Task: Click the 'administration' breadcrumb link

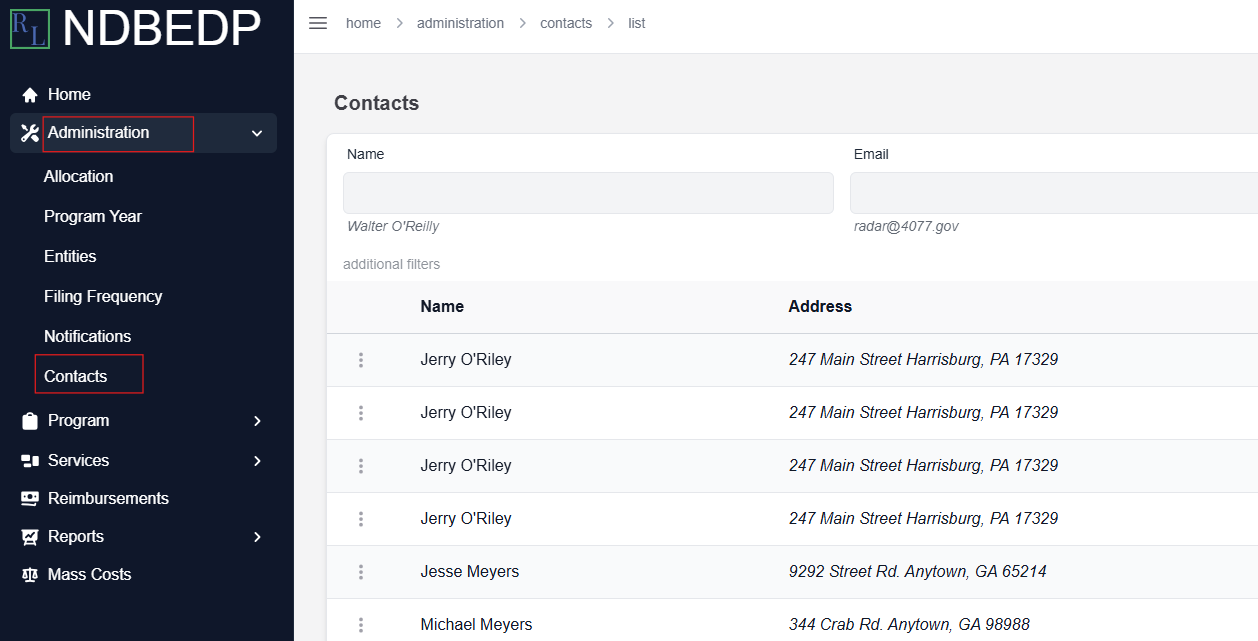Action: point(460,23)
